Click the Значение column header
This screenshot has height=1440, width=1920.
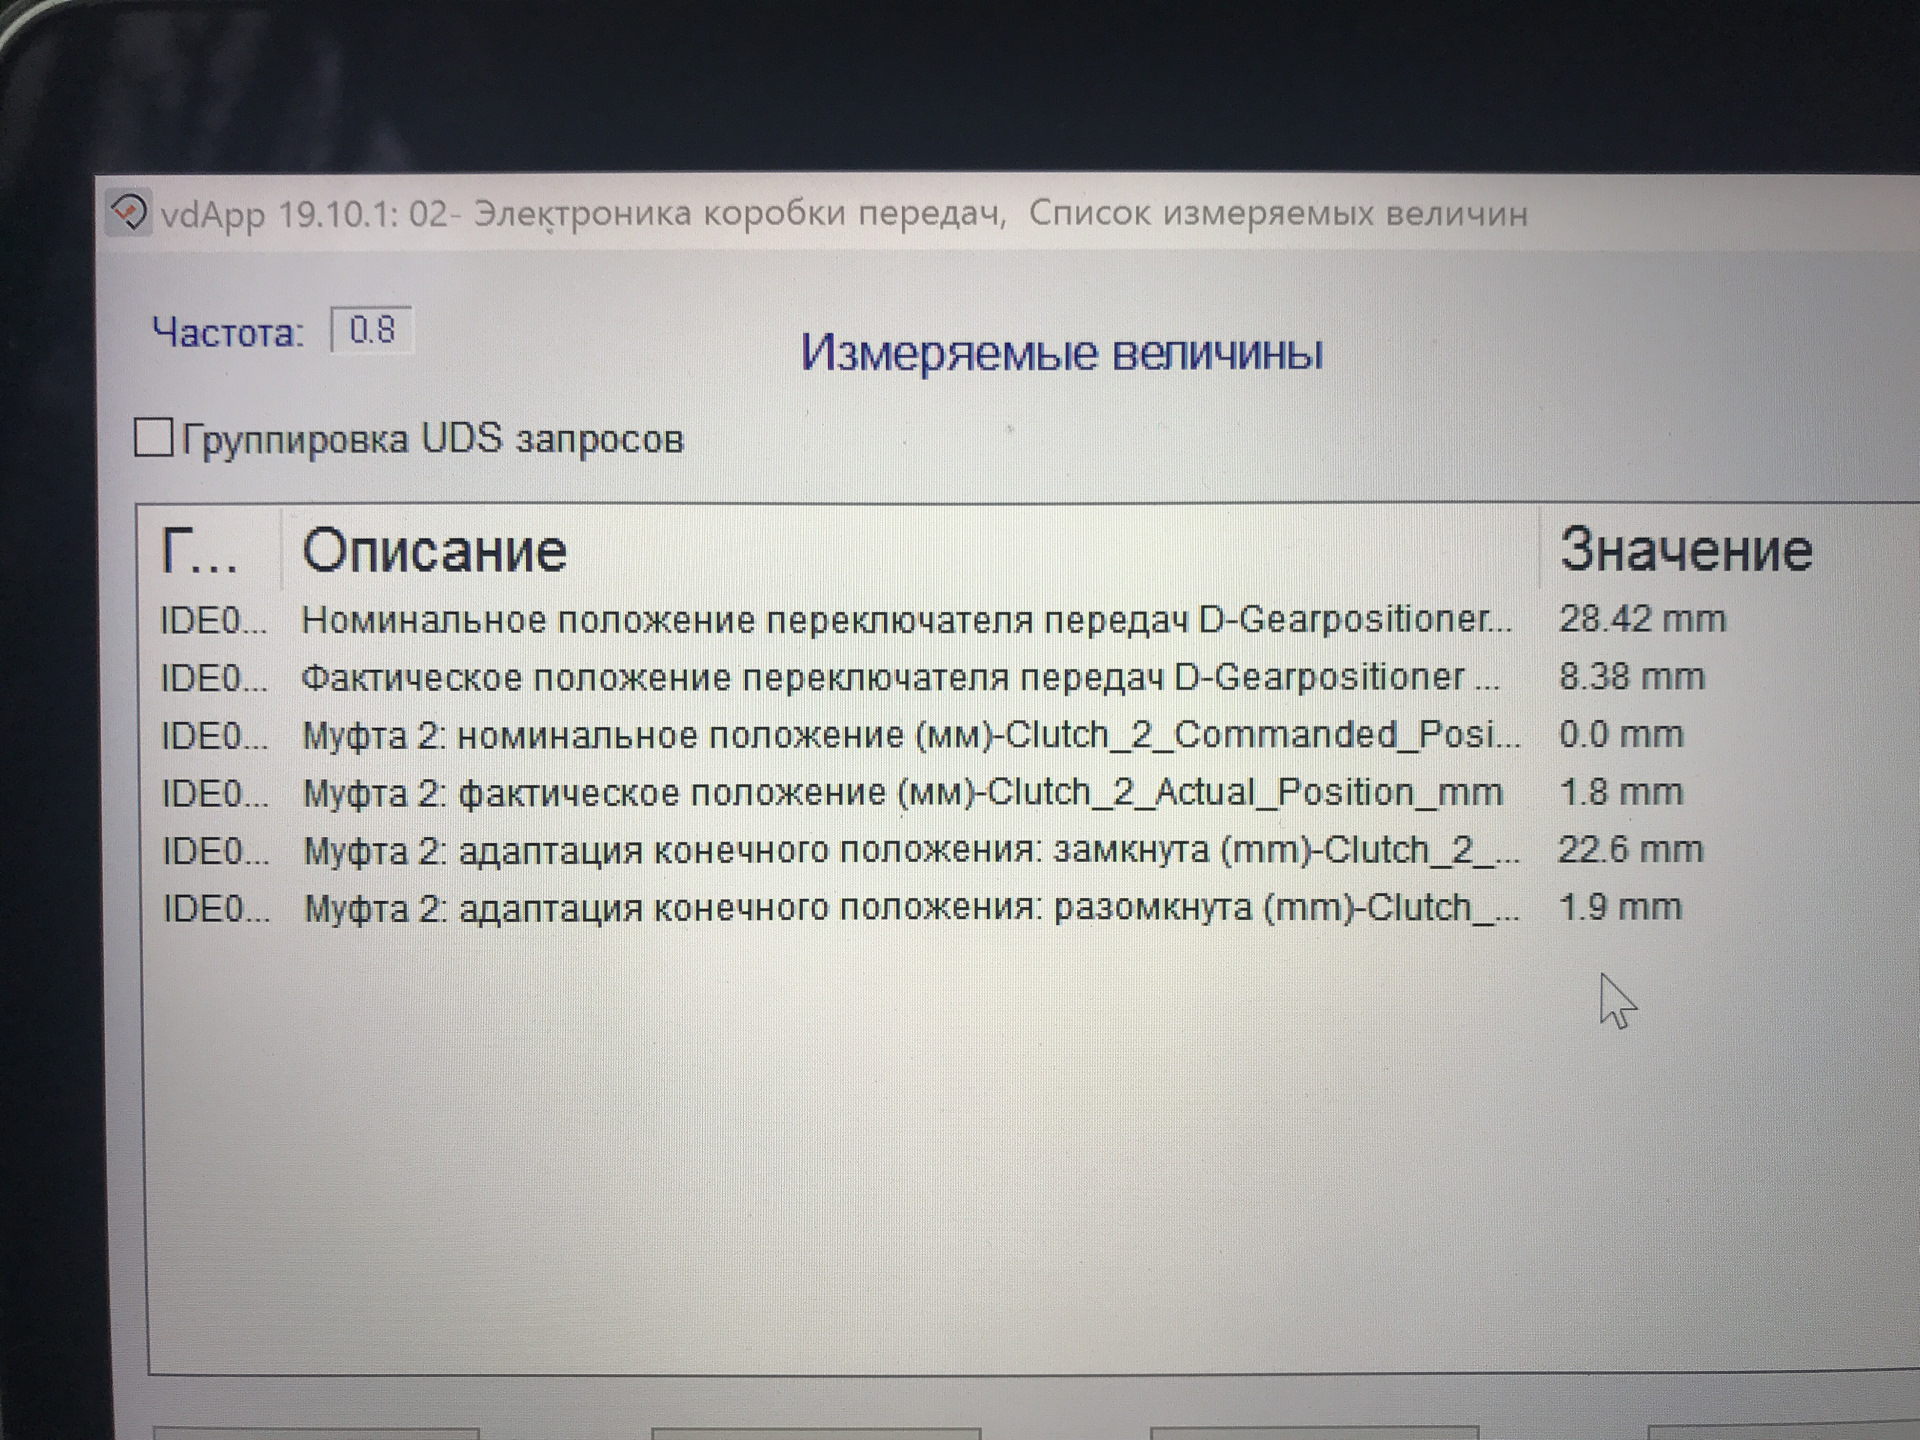click(1686, 551)
